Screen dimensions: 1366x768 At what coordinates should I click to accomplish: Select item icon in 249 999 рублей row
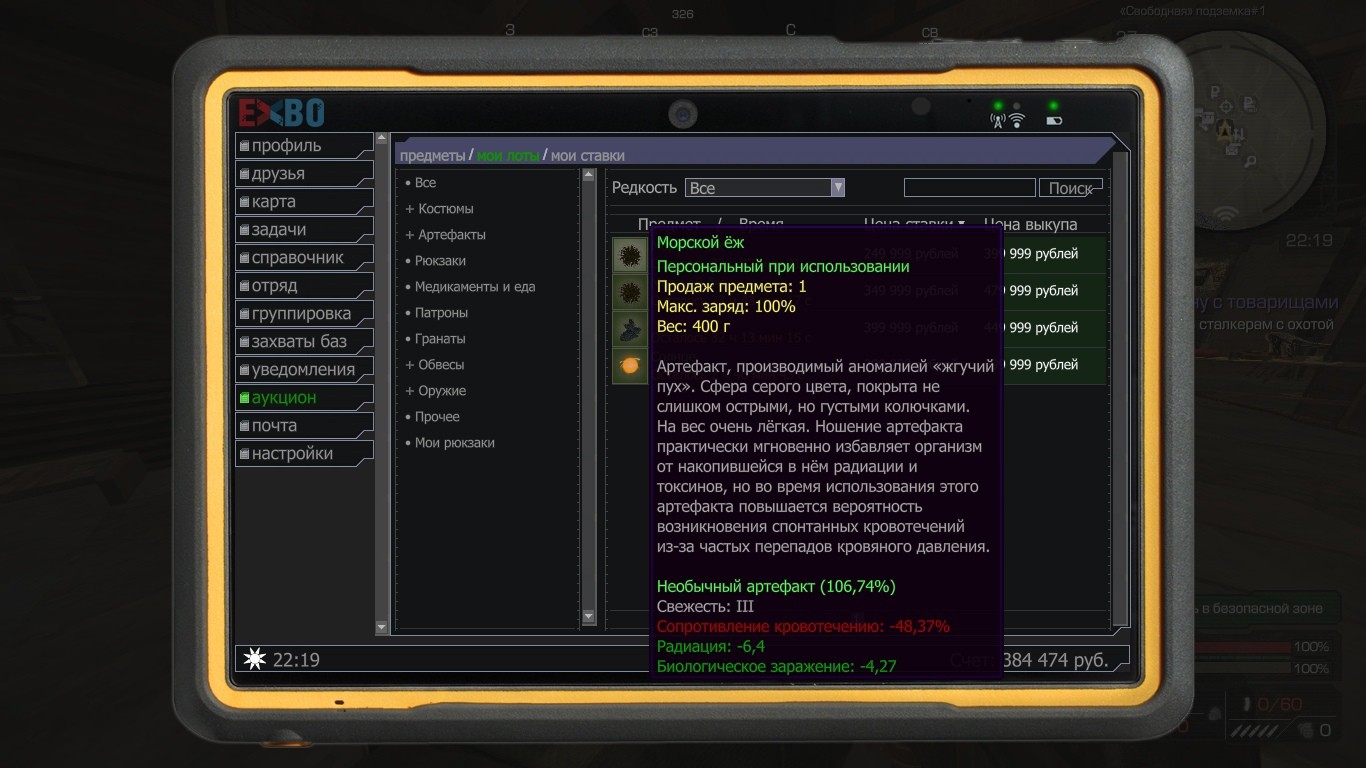pos(630,254)
